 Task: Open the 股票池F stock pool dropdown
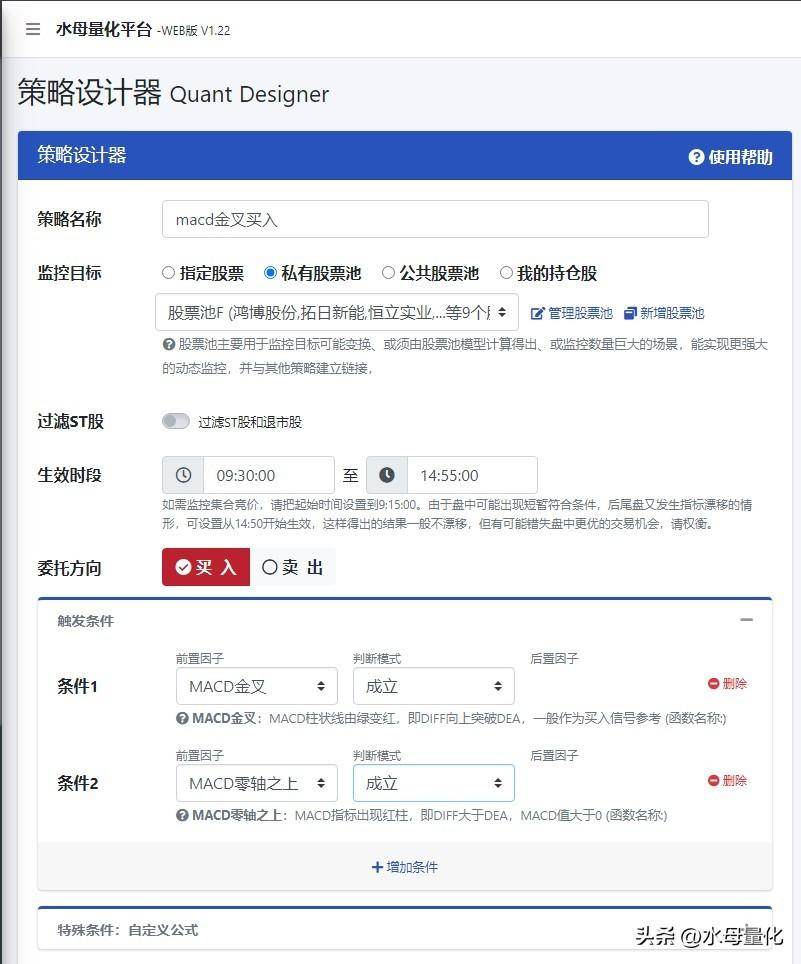(337, 312)
